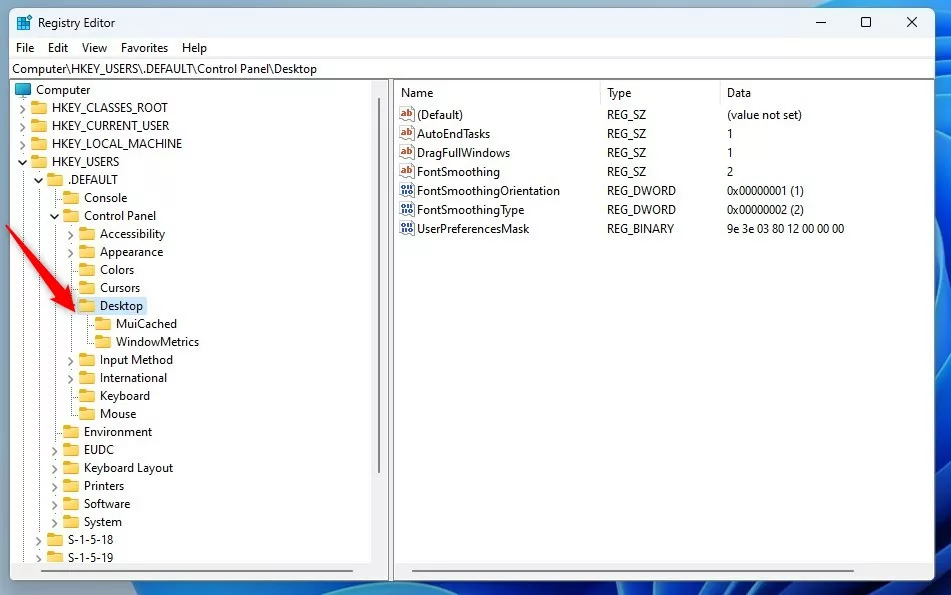Click the Registry Editor app icon in title bar
This screenshot has height=595, width=951.
tap(24, 23)
